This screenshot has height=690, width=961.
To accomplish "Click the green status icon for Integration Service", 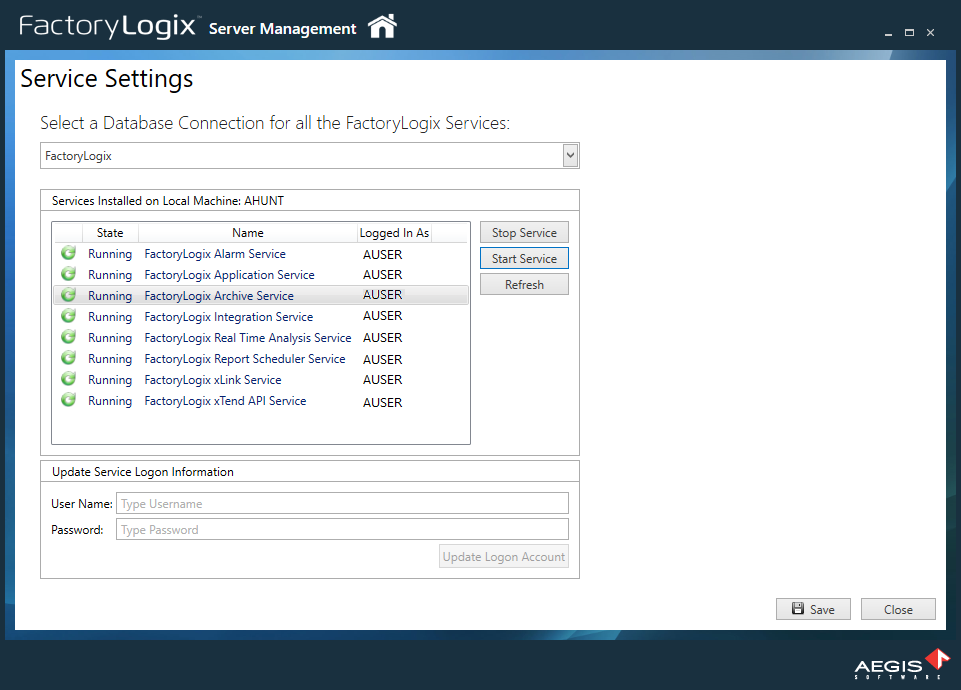I will point(67,316).
